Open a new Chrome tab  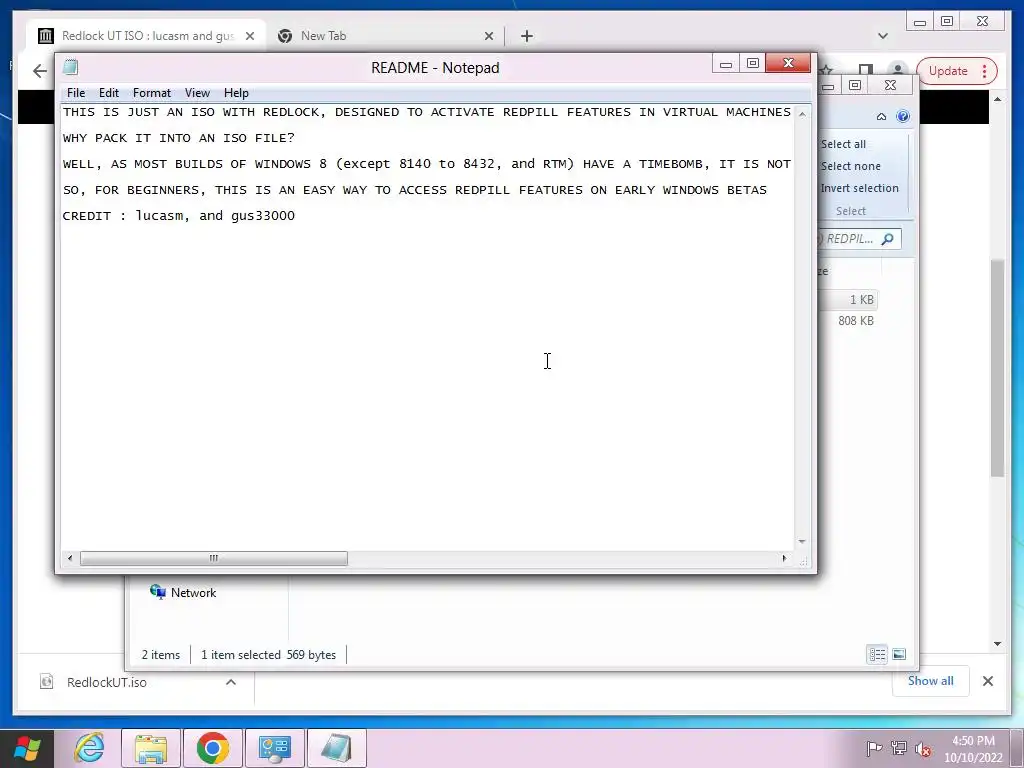[x=527, y=36]
